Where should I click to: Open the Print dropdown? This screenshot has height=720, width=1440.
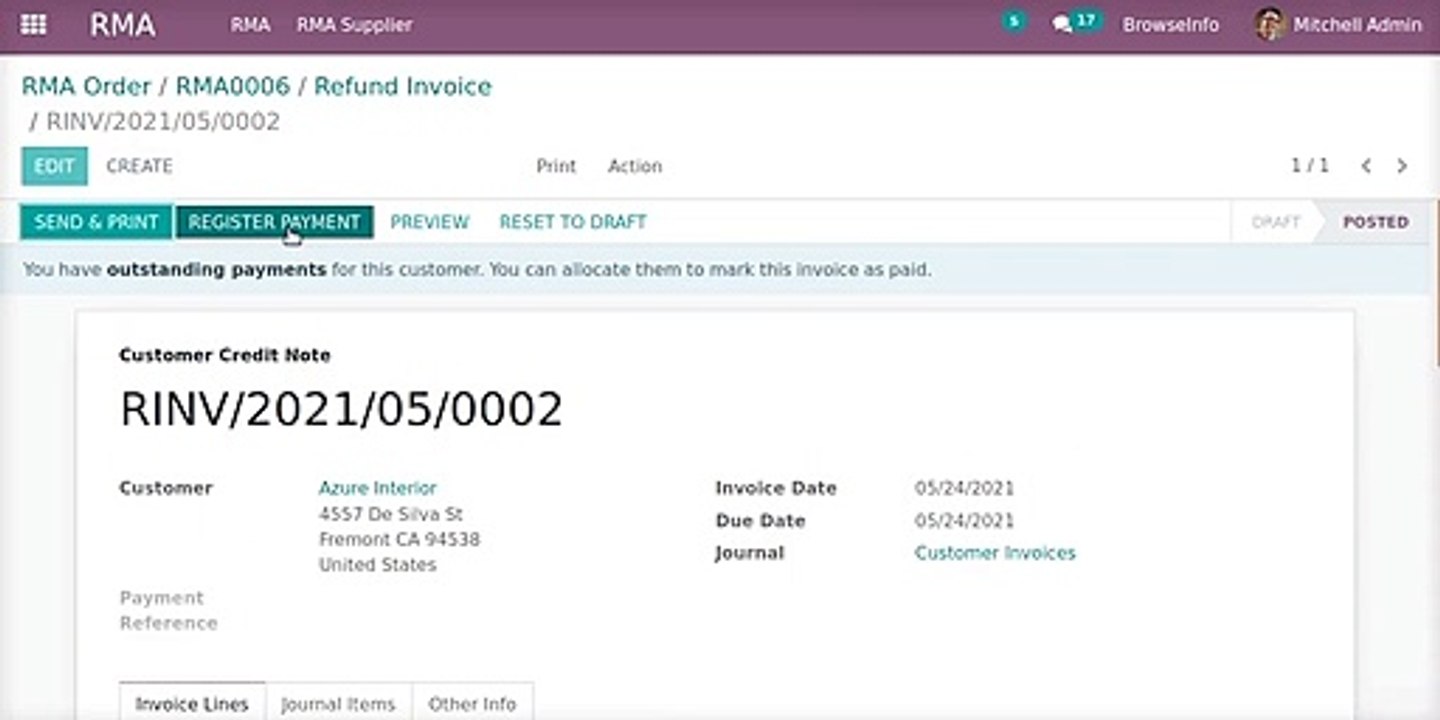(556, 166)
